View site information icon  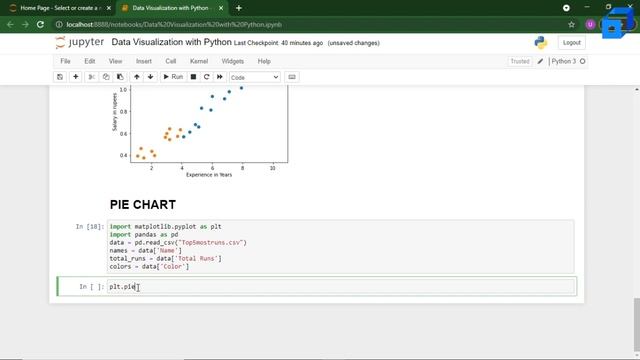(x=59, y=24)
